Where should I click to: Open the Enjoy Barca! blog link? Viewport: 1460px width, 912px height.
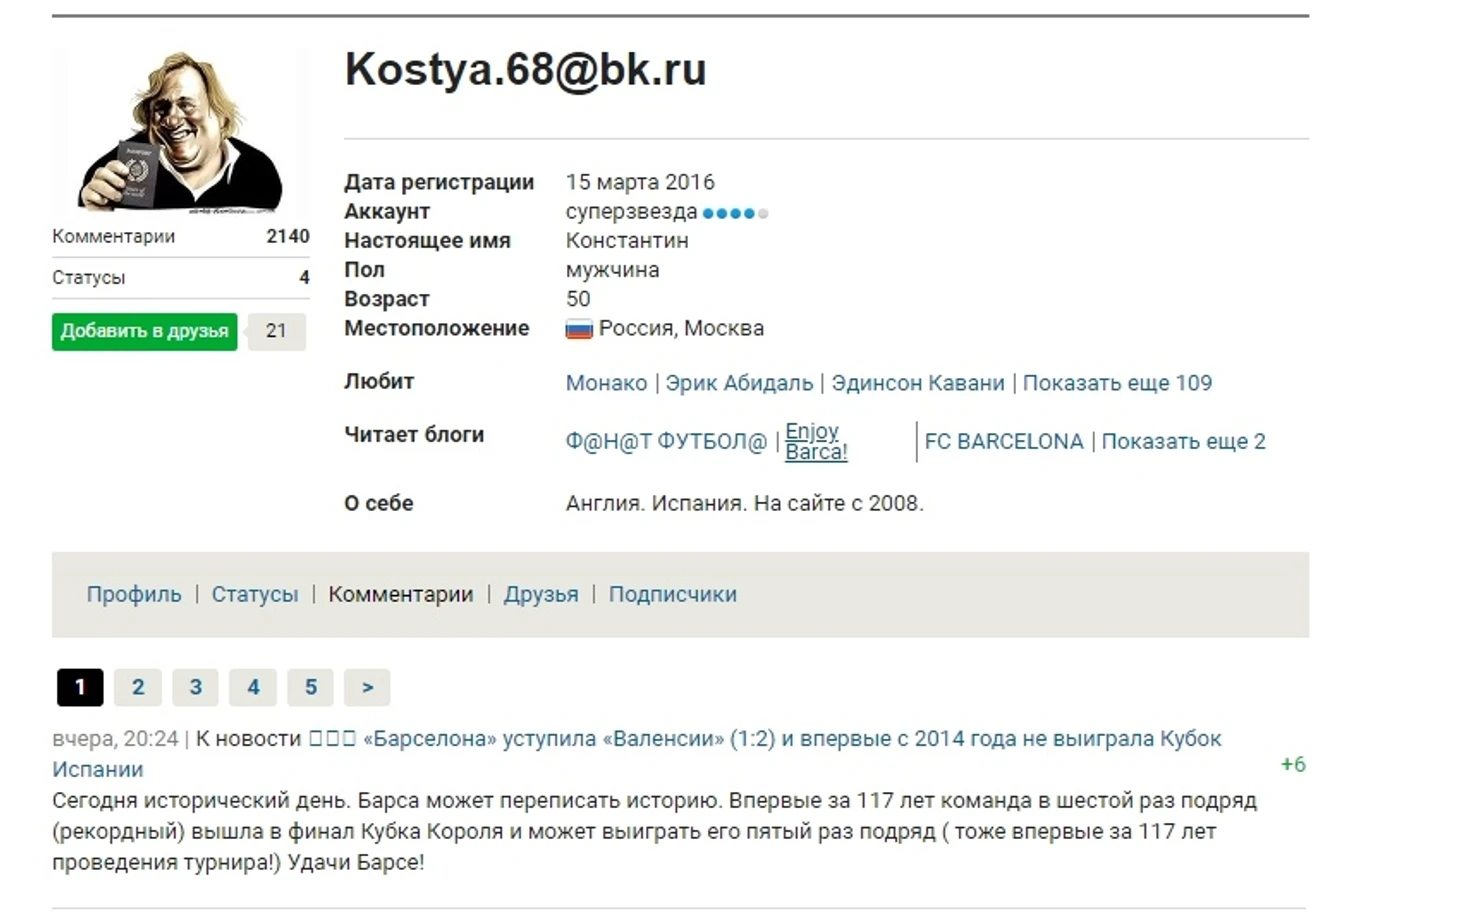816,441
